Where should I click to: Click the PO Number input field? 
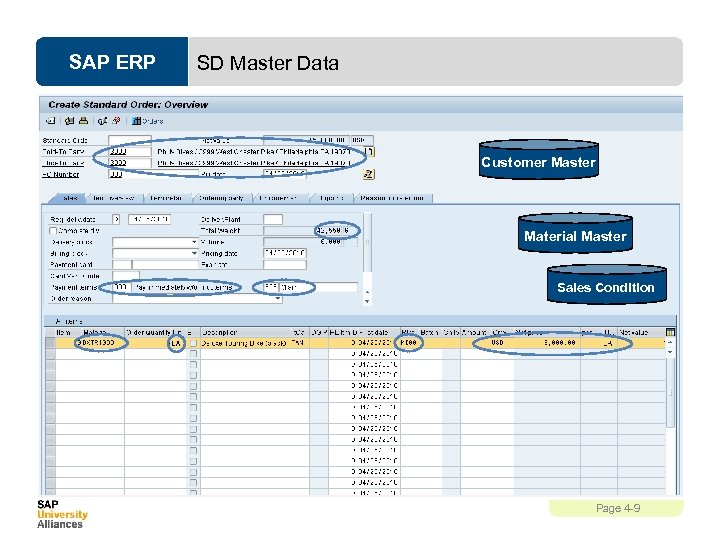click(153, 174)
